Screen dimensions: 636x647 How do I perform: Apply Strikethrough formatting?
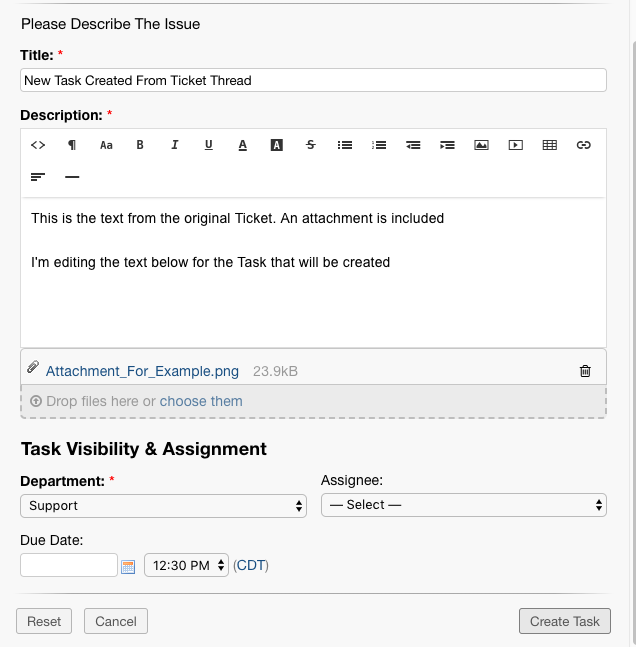tap(311, 145)
